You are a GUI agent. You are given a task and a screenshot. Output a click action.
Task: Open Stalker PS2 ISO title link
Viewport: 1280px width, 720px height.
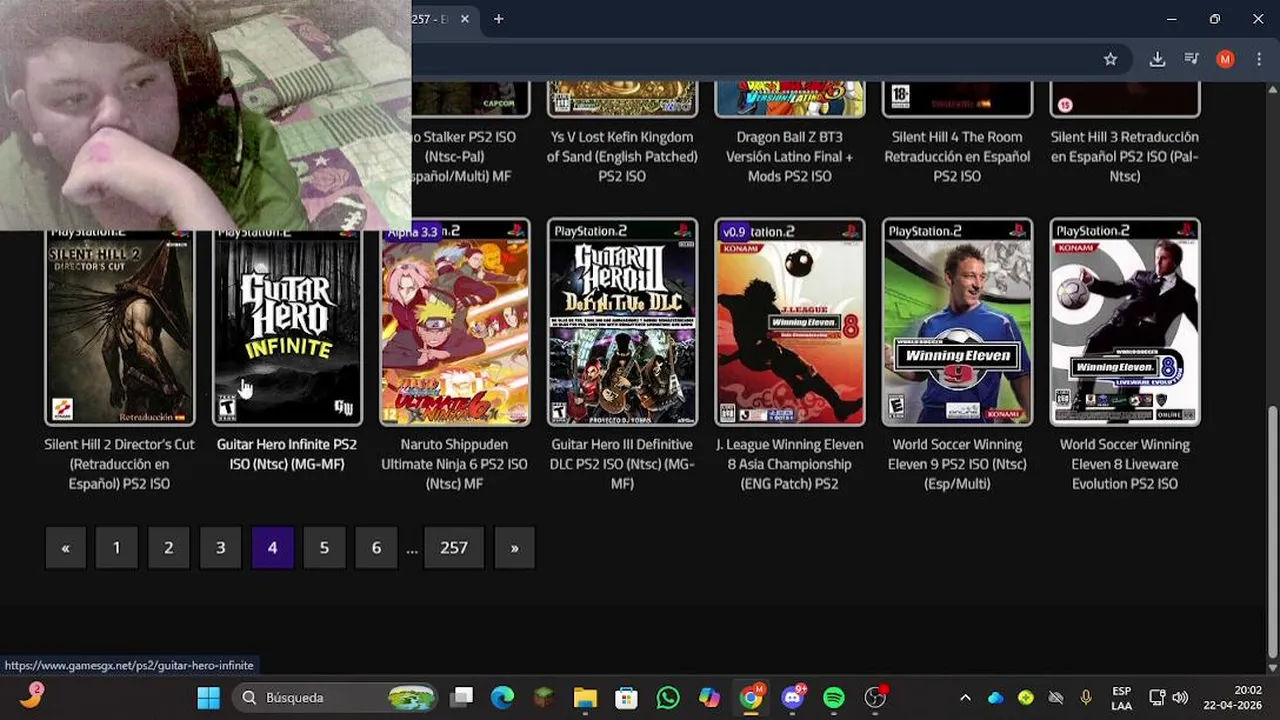tap(464, 156)
